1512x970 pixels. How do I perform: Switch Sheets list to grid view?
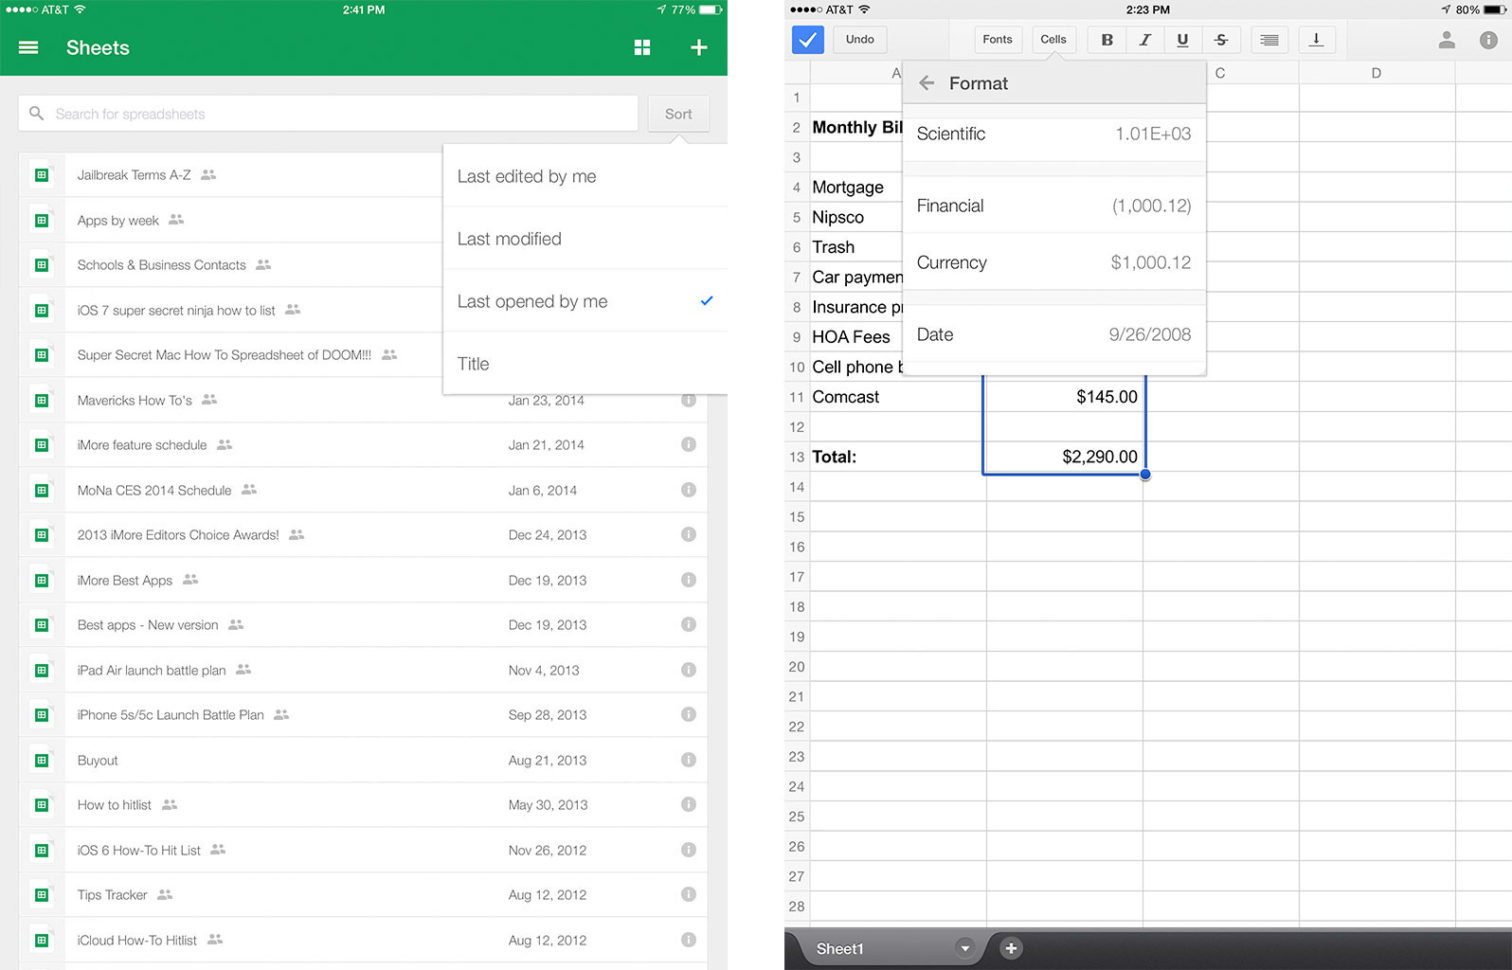(642, 47)
